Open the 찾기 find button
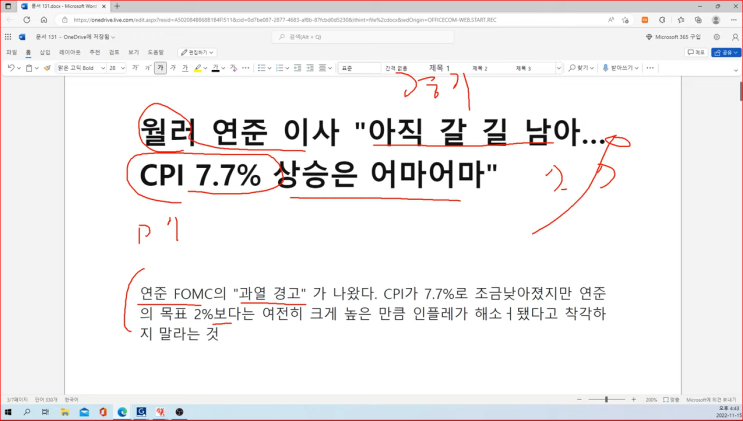The height and width of the screenshot is (421, 743). pyautogui.click(x=581, y=68)
